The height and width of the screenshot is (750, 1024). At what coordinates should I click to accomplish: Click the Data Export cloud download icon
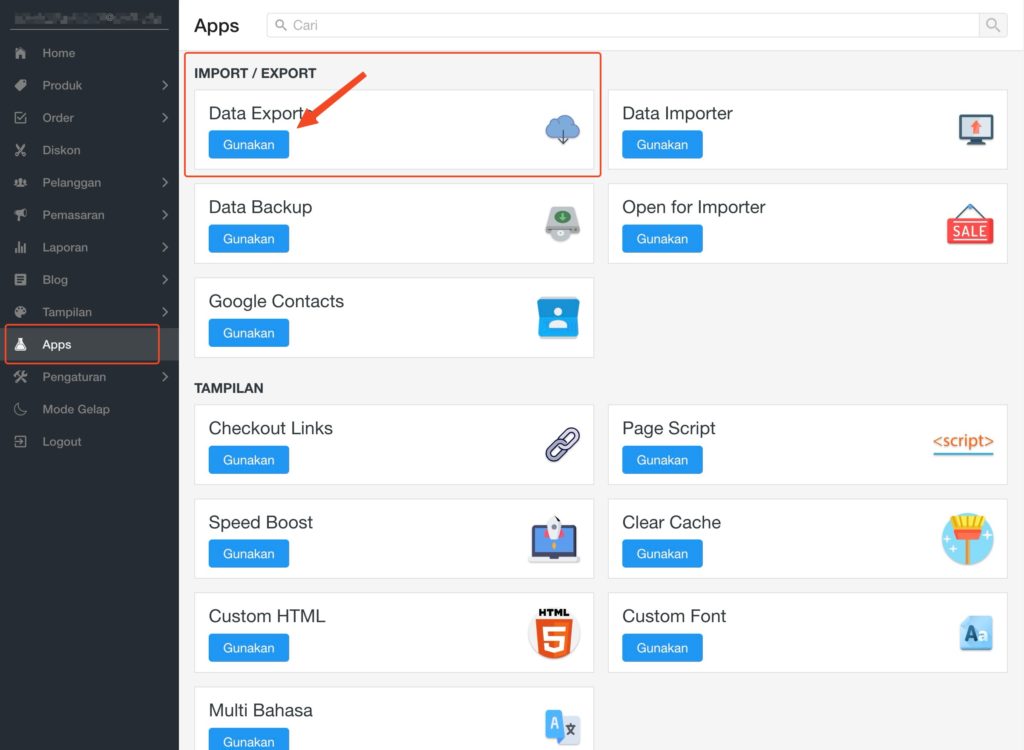562,129
